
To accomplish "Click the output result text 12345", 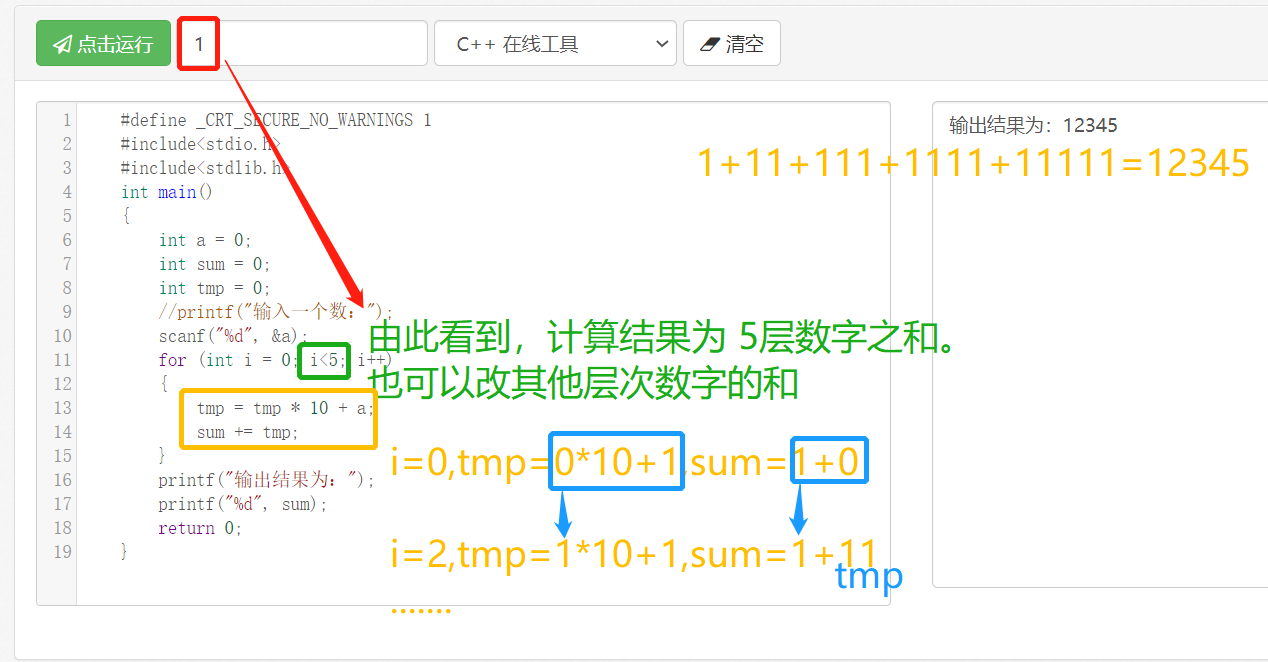I will tap(1093, 125).
